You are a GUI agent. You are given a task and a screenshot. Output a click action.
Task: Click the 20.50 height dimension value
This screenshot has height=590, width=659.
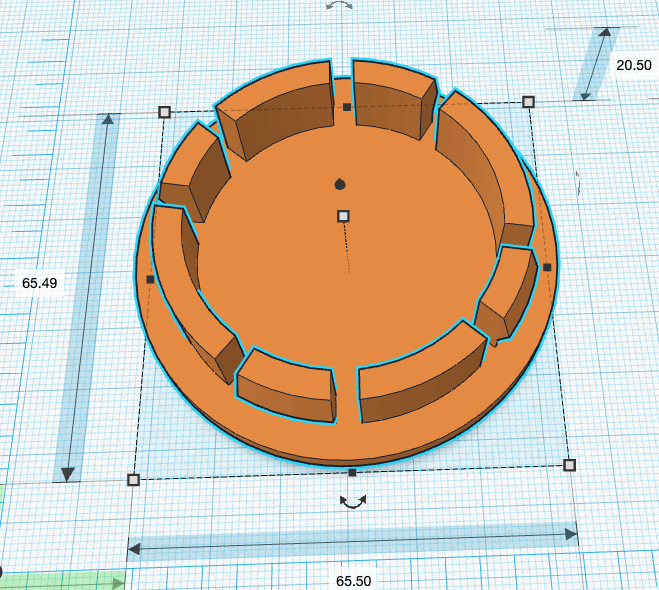pos(634,65)
